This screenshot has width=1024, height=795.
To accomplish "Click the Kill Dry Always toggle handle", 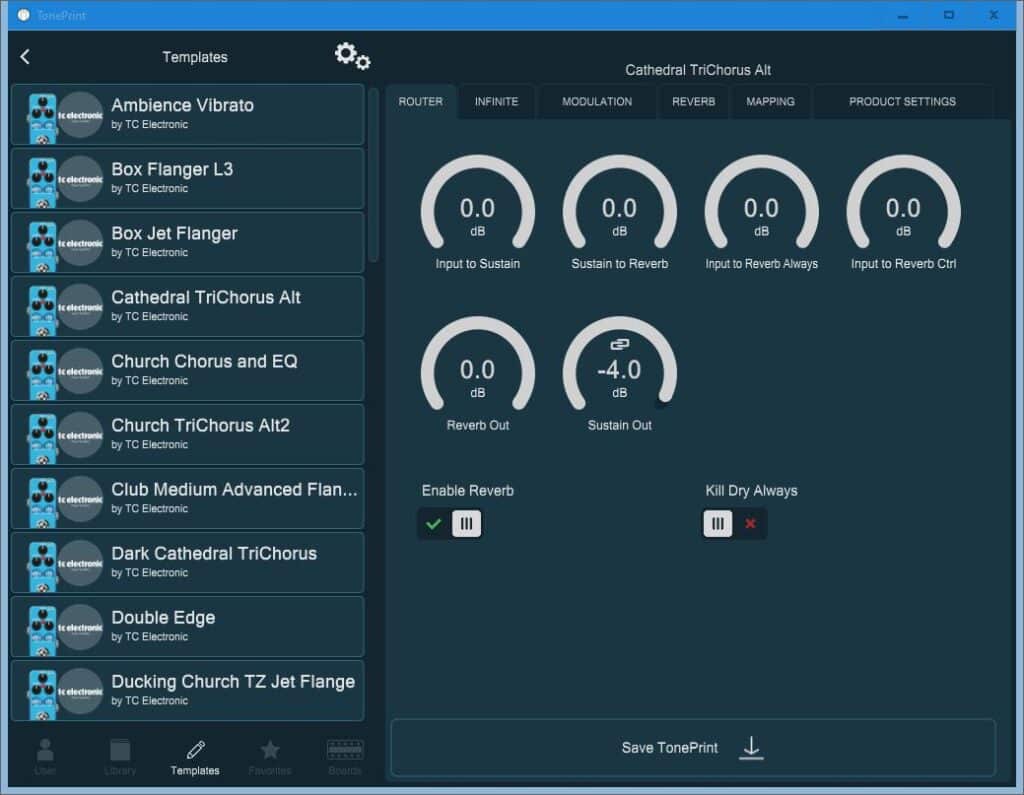I will coord(718,524).
